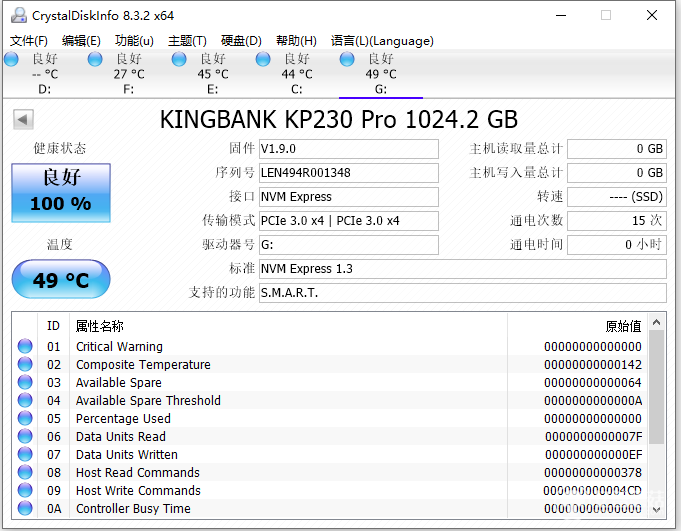Viewport: 681px width, 531px height.
Task: Select the Data Units Written attribute name
Action: [x=127, y=455]
